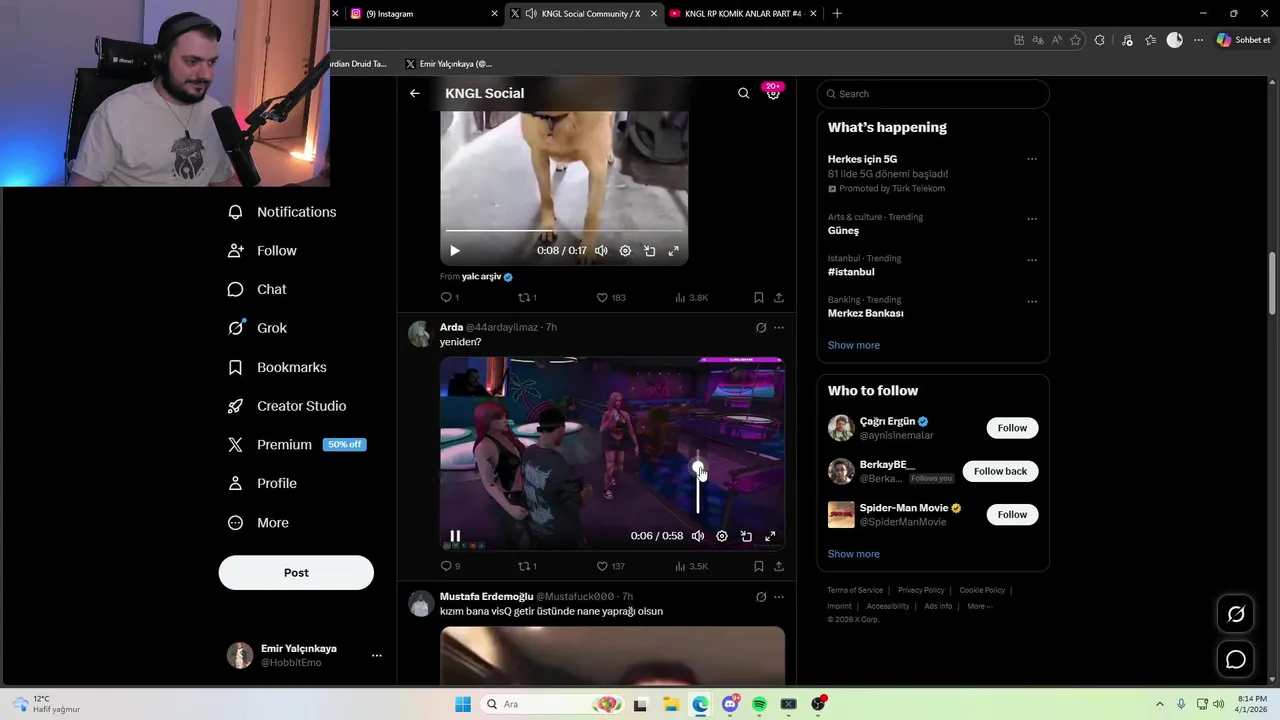Image resolution: width=1280 pixels, height=720 pixels.
Task: Follow Çağrı Ergün
Action: click(x=1012, y=428)
